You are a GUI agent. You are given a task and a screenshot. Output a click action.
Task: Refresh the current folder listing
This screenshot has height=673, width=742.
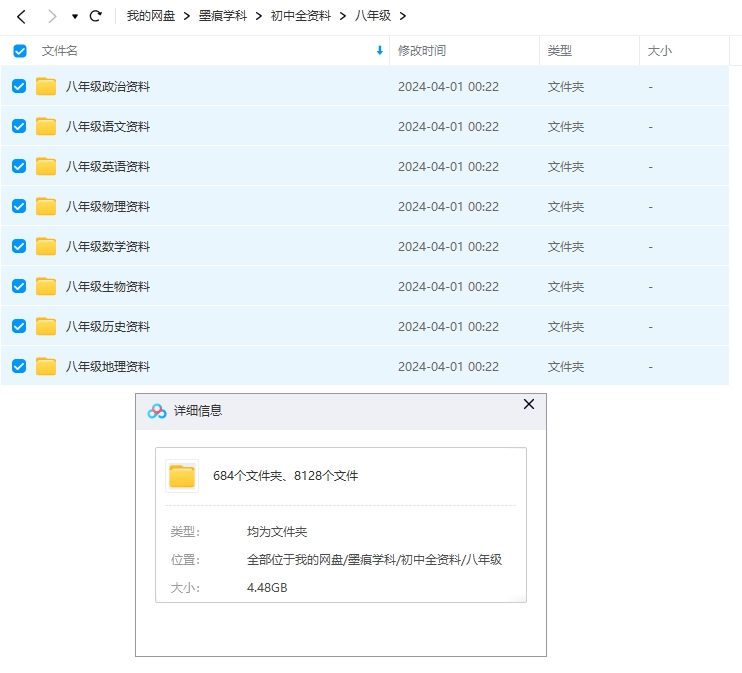[x=96, y=16]
